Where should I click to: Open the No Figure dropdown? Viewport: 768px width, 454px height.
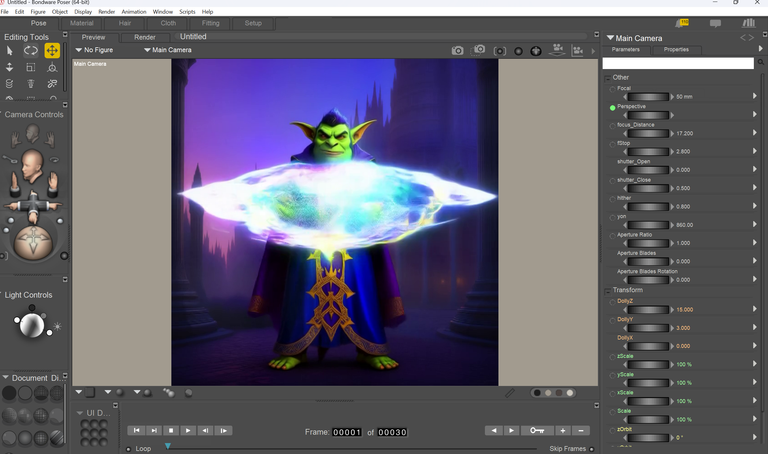(94, 50)
